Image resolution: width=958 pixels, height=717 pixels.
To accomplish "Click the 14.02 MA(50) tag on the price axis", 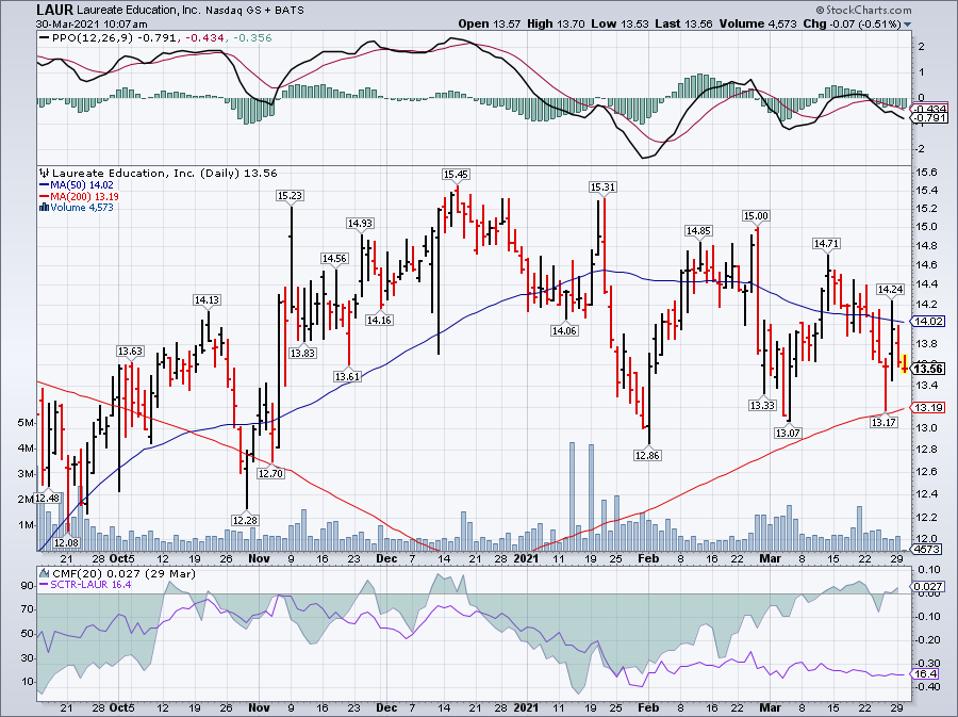I will coord(928,321).
